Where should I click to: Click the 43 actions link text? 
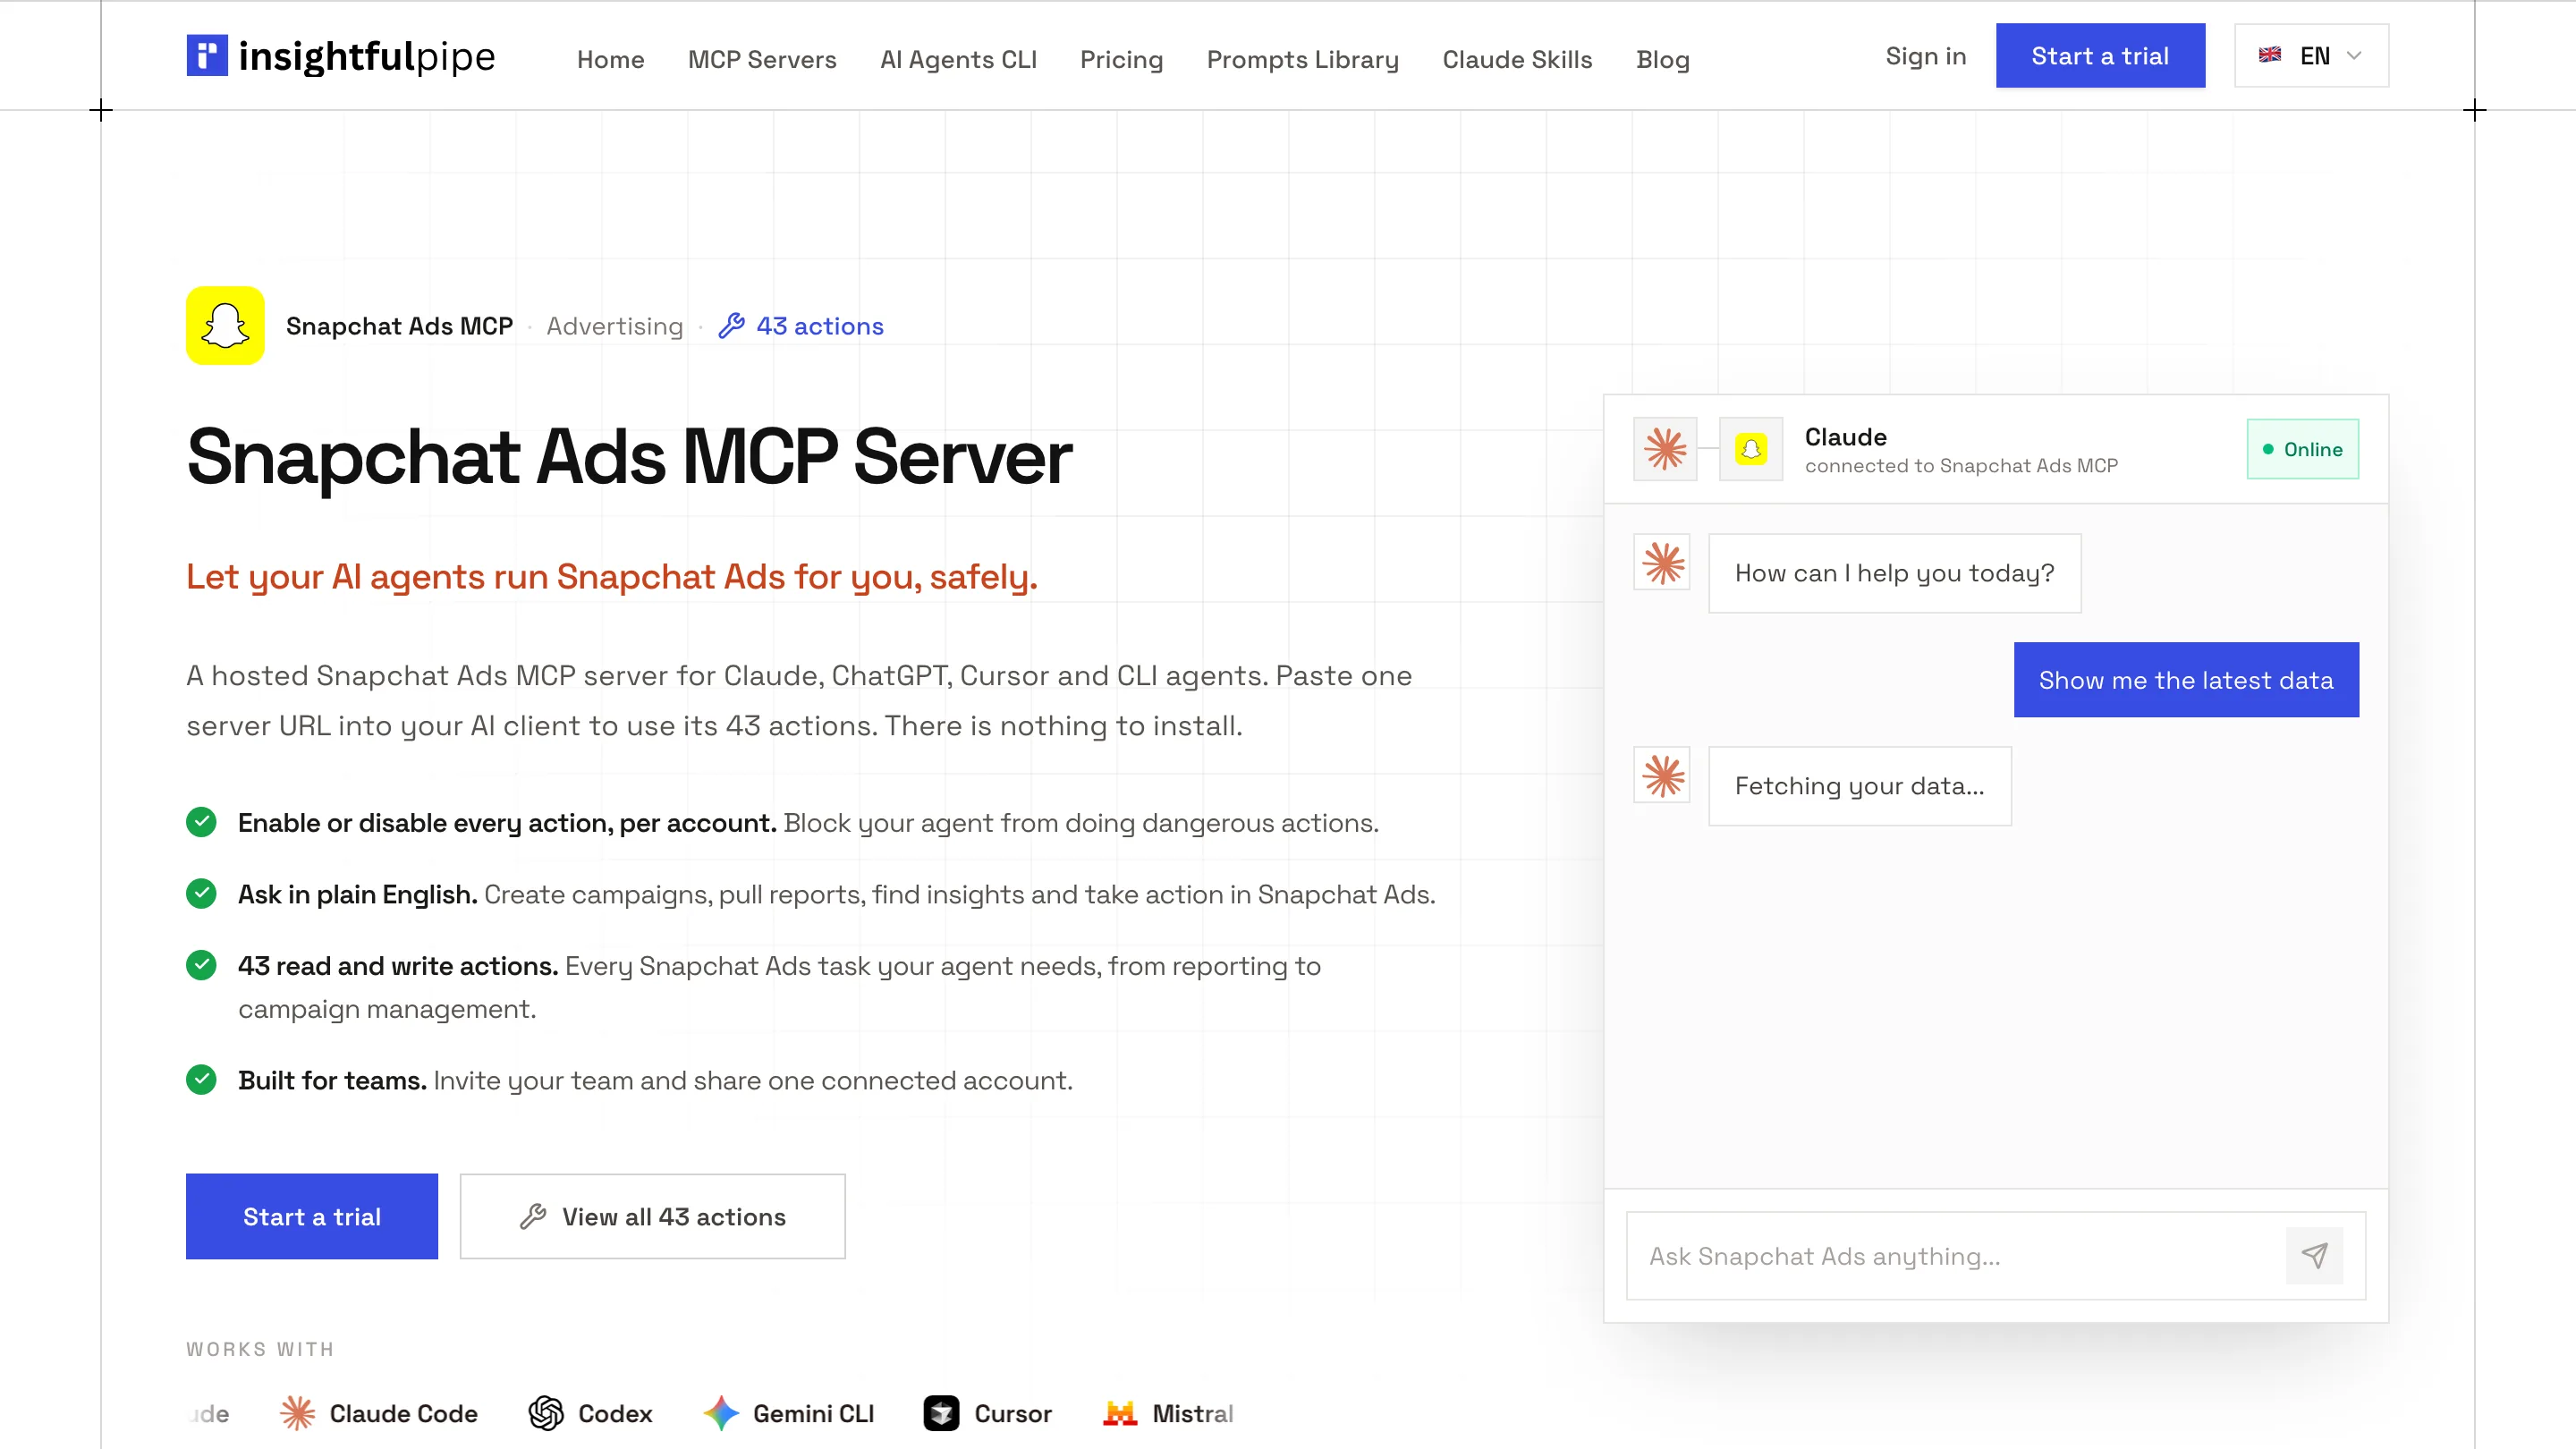tap(820, 326)
